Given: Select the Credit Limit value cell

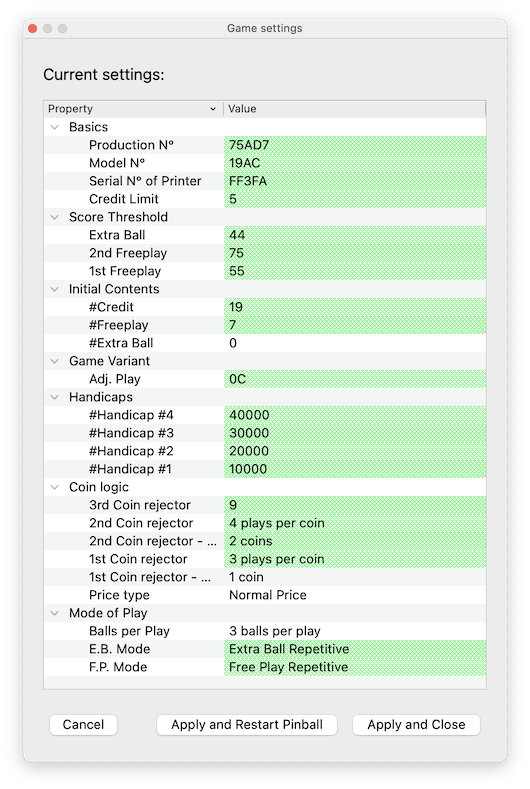Looking at the screenshot, I should (x=355, y=199).
